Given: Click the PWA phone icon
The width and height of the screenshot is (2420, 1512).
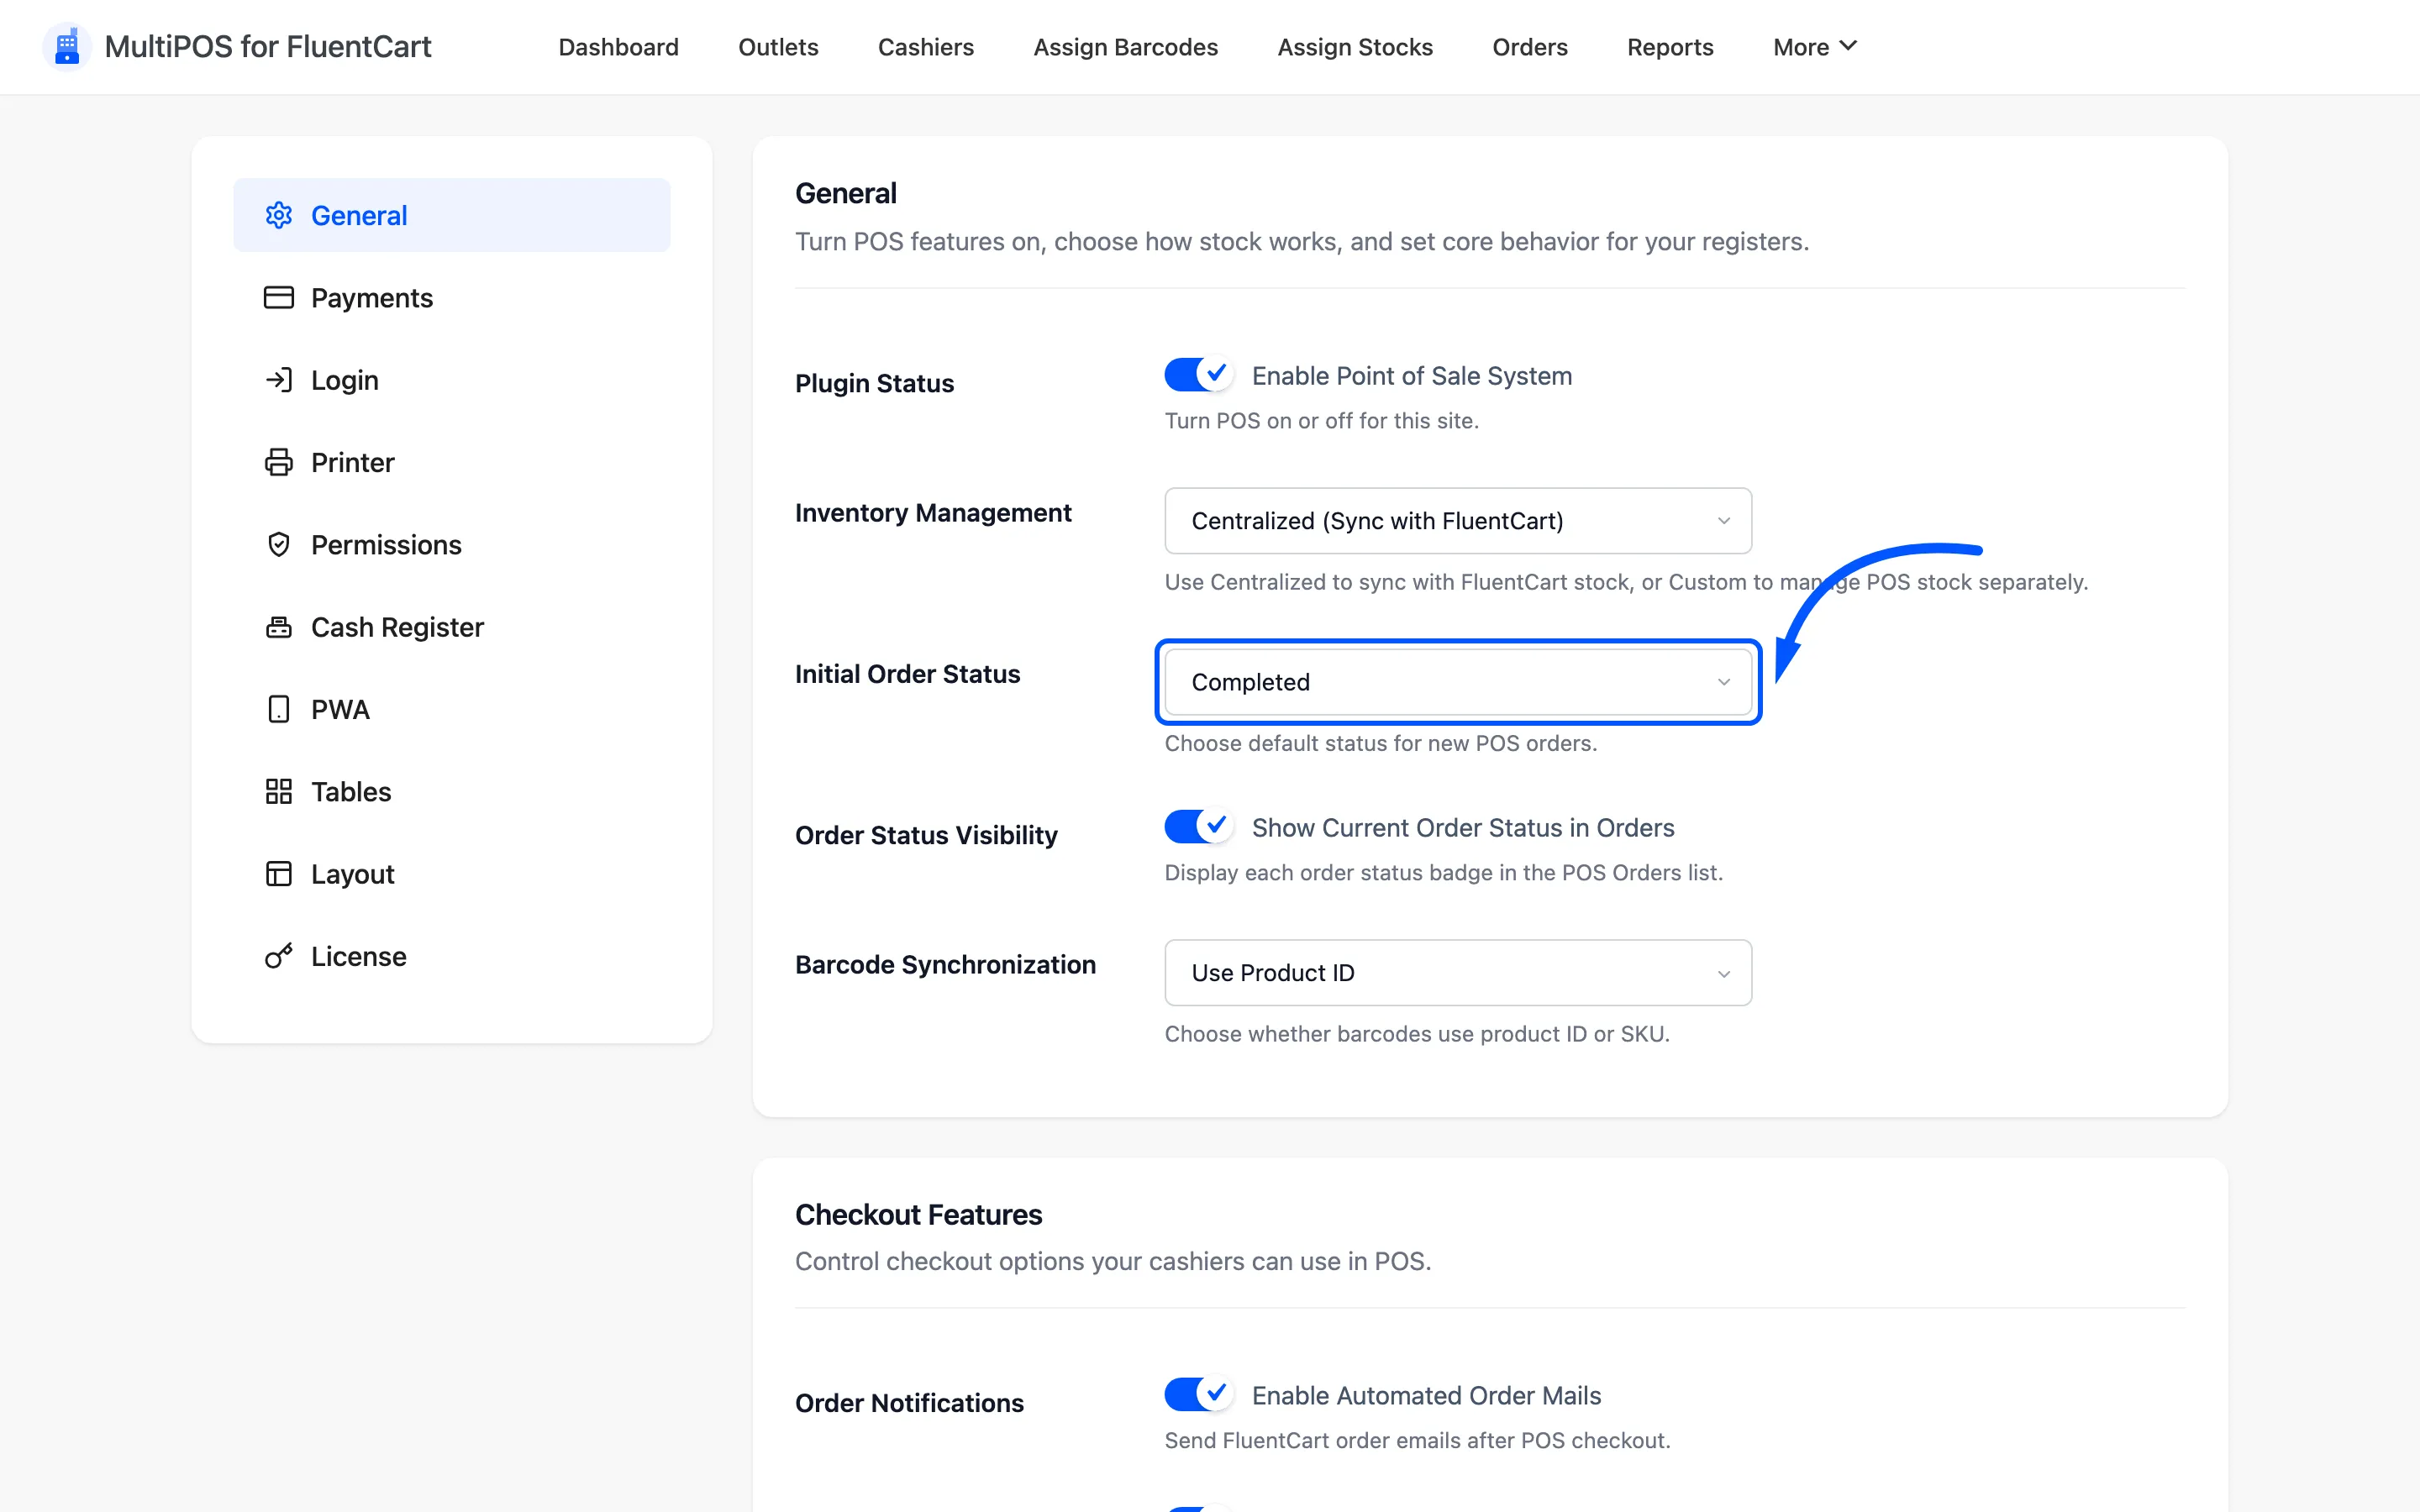Looking at the screenshot, I should 278,709.
